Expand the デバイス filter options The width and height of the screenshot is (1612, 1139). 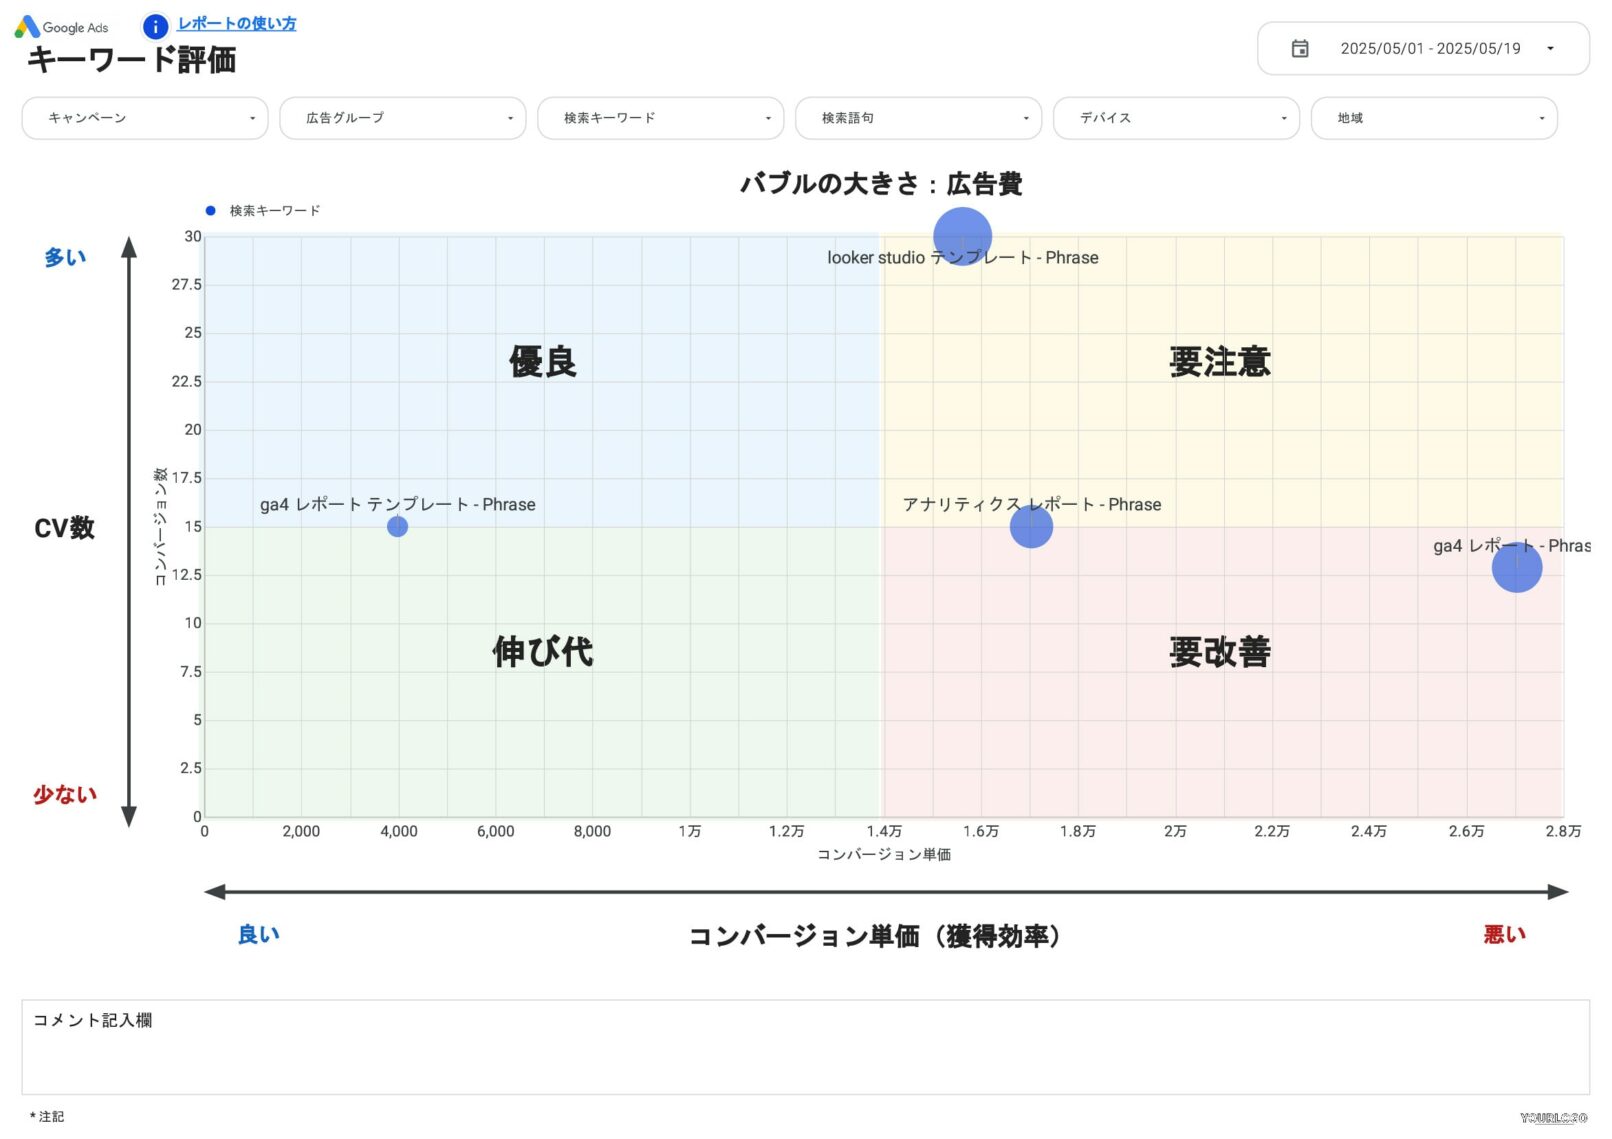[x=1176, y=118]
